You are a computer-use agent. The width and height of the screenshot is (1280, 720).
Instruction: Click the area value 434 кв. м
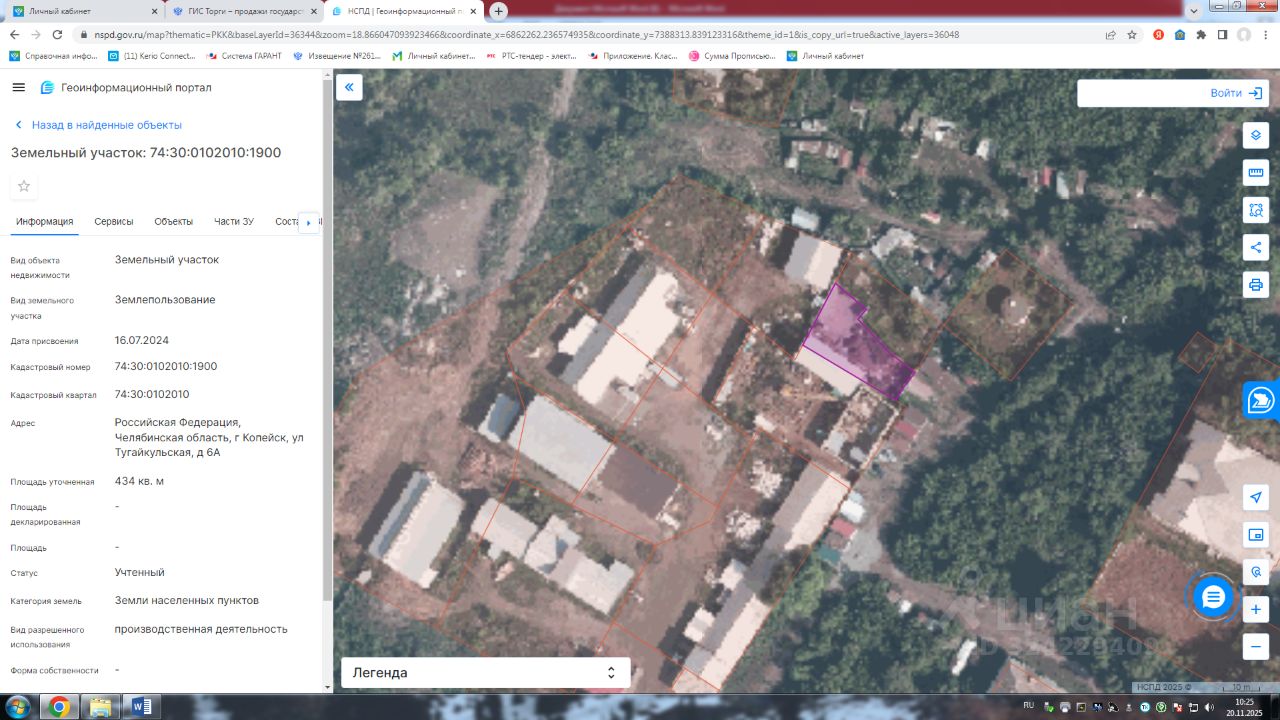(x=139, y=481)
